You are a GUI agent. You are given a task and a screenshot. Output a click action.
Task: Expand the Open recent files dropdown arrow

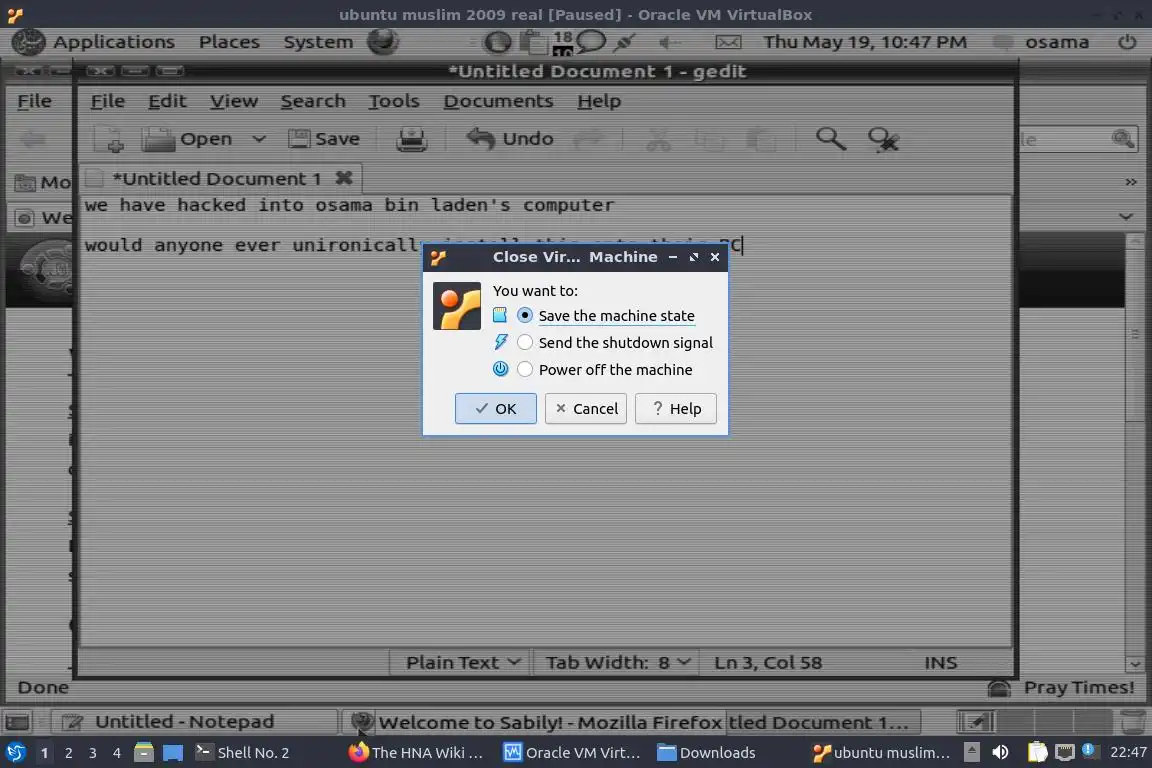pyautogui.click(x=259, y=138)
